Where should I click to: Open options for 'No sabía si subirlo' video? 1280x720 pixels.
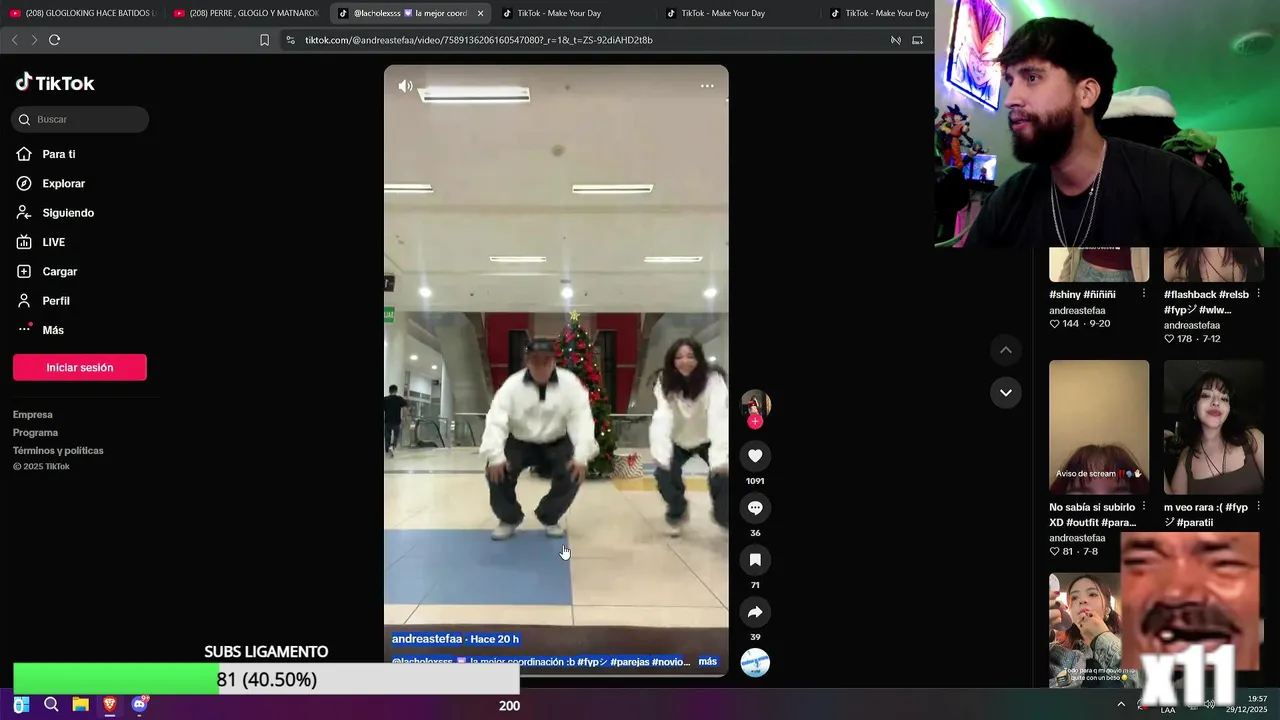coord(1144,507)
